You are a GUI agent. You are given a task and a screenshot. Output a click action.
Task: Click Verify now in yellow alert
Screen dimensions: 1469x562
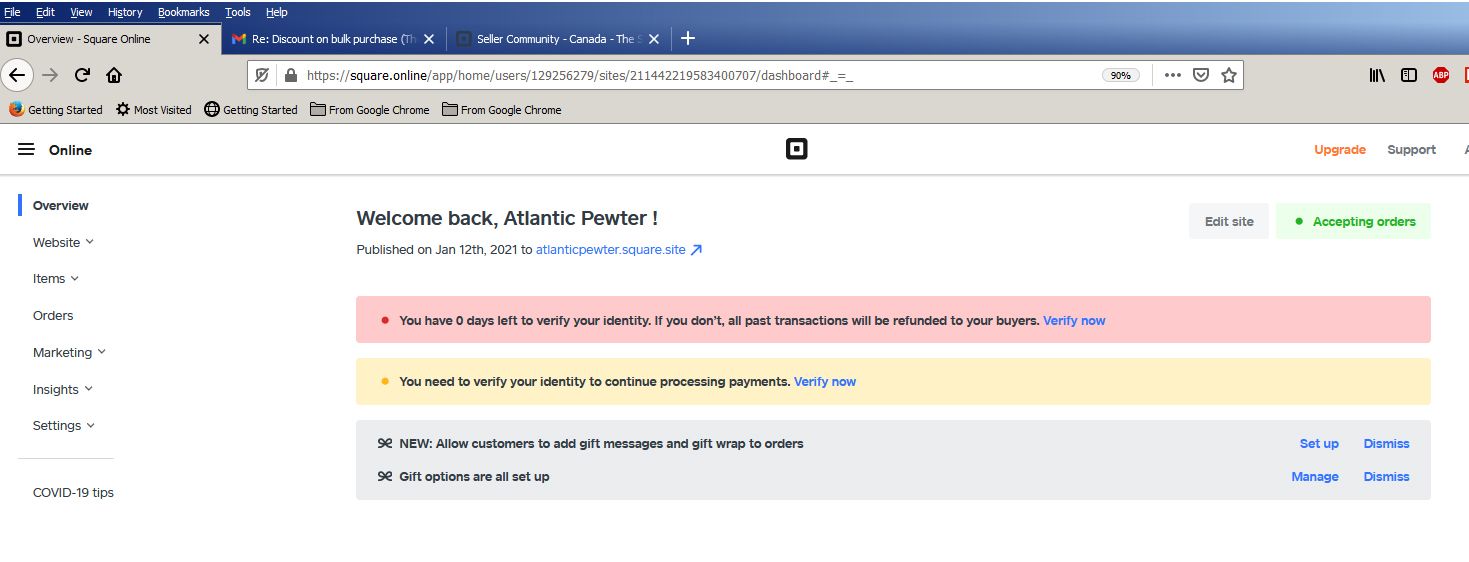tap(825, 382)
